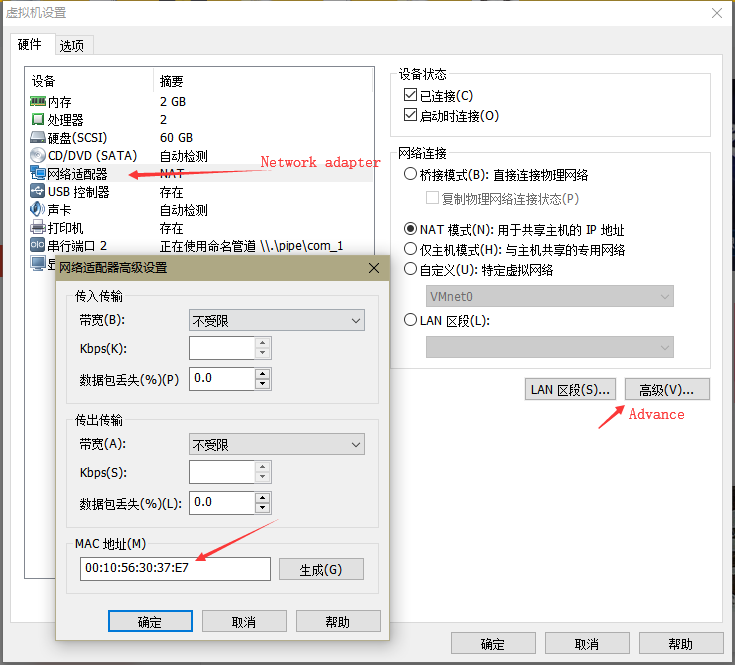Select the 声卡 sound card icon
This screenshot has width=735, height=665.
(38, 209)
